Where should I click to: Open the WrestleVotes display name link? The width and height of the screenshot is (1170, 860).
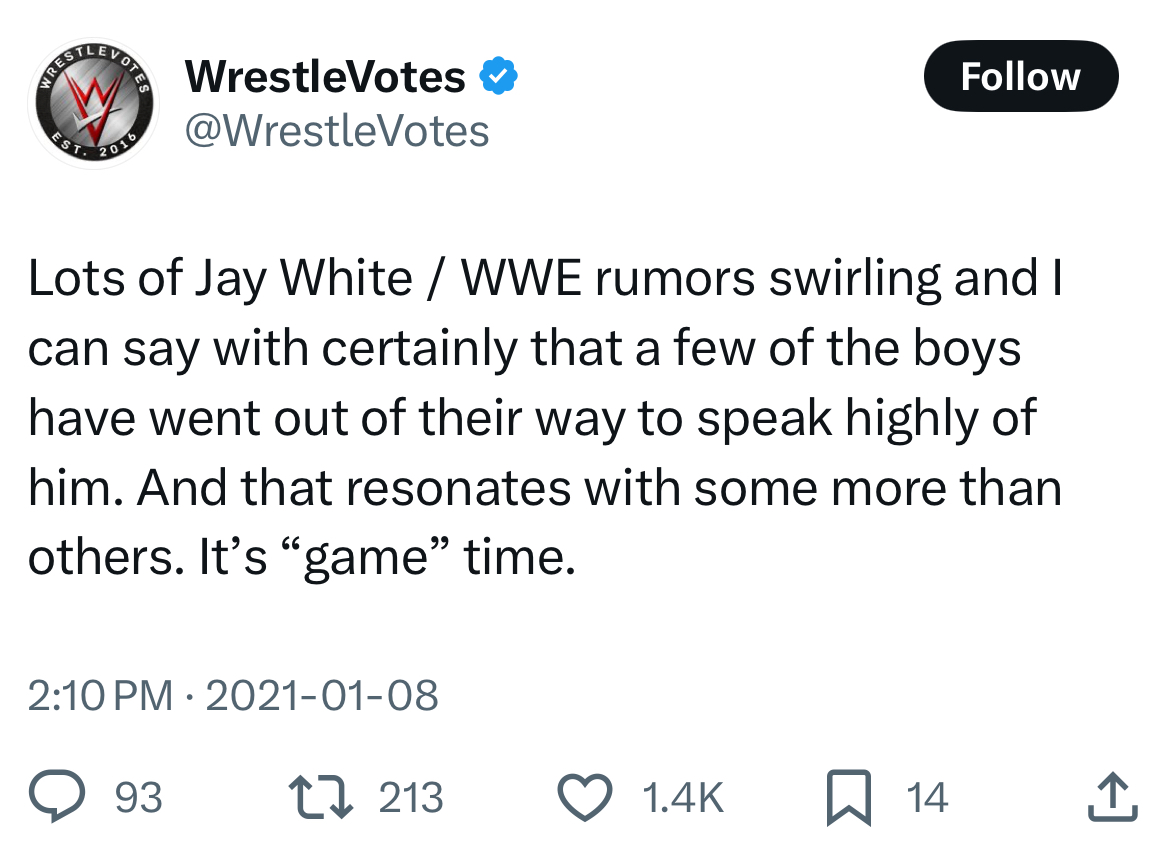[326, 76]
